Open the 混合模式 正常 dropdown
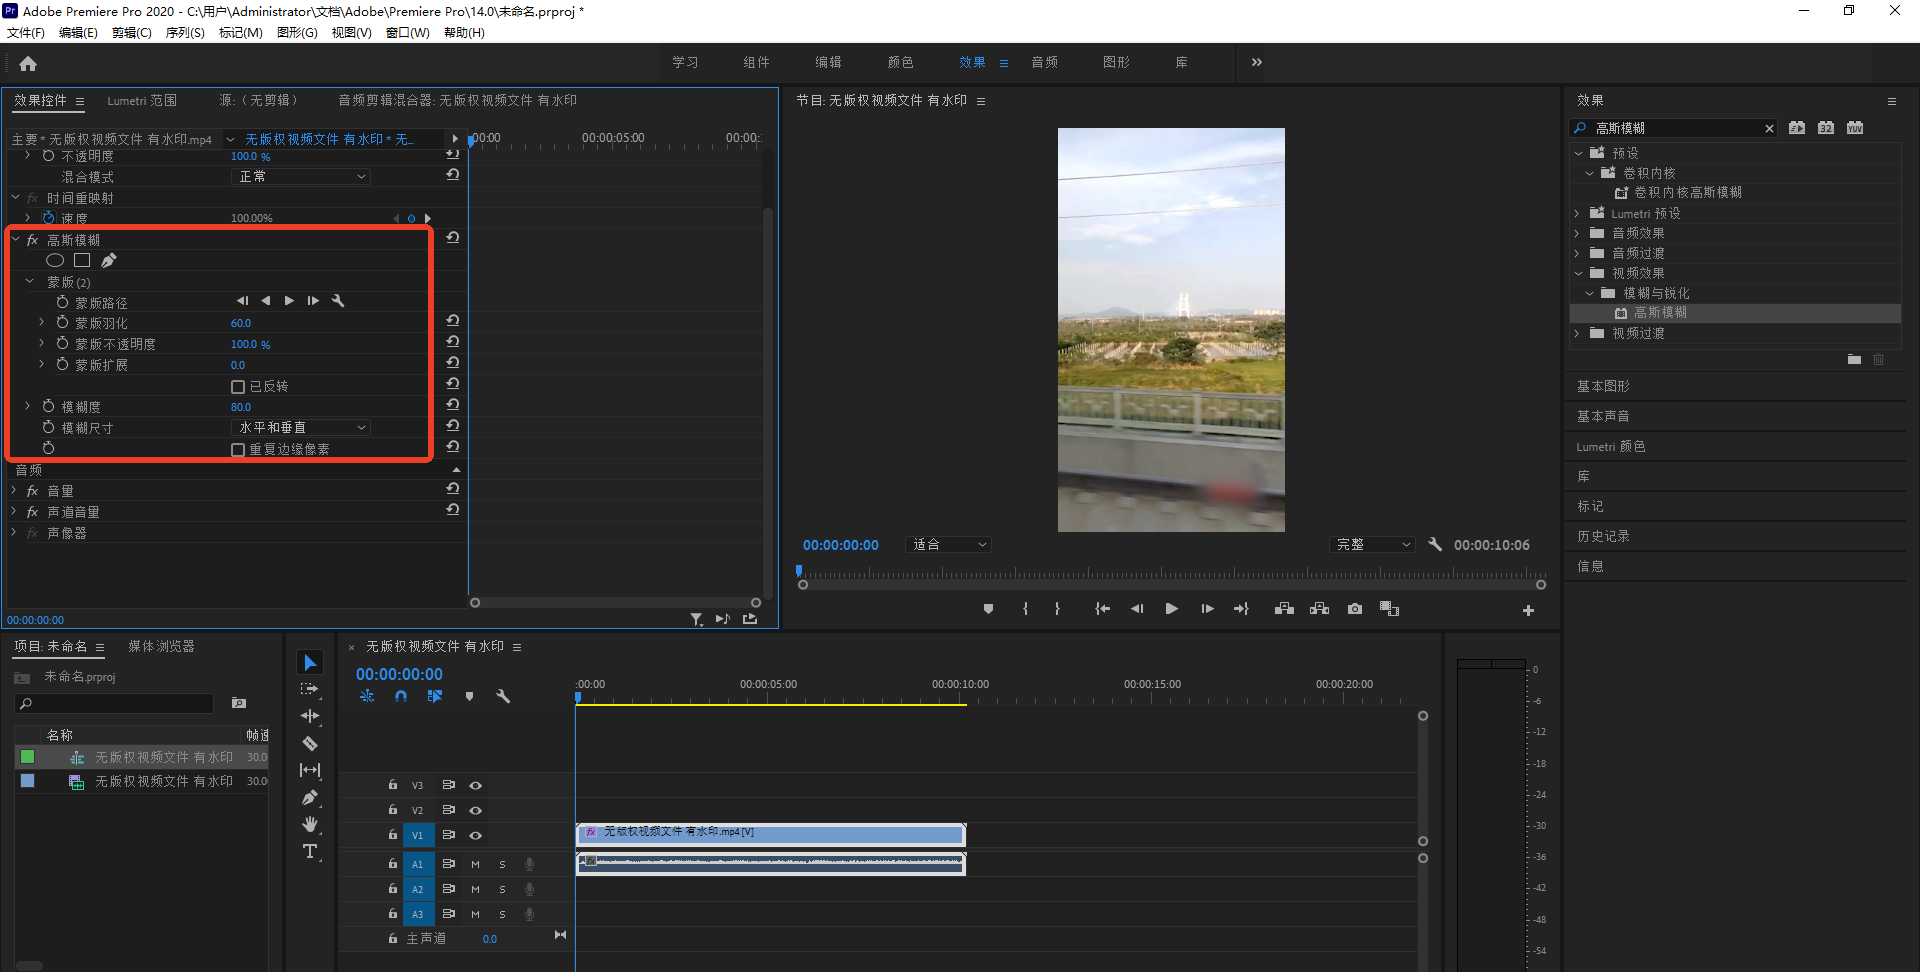 [301, 176]
